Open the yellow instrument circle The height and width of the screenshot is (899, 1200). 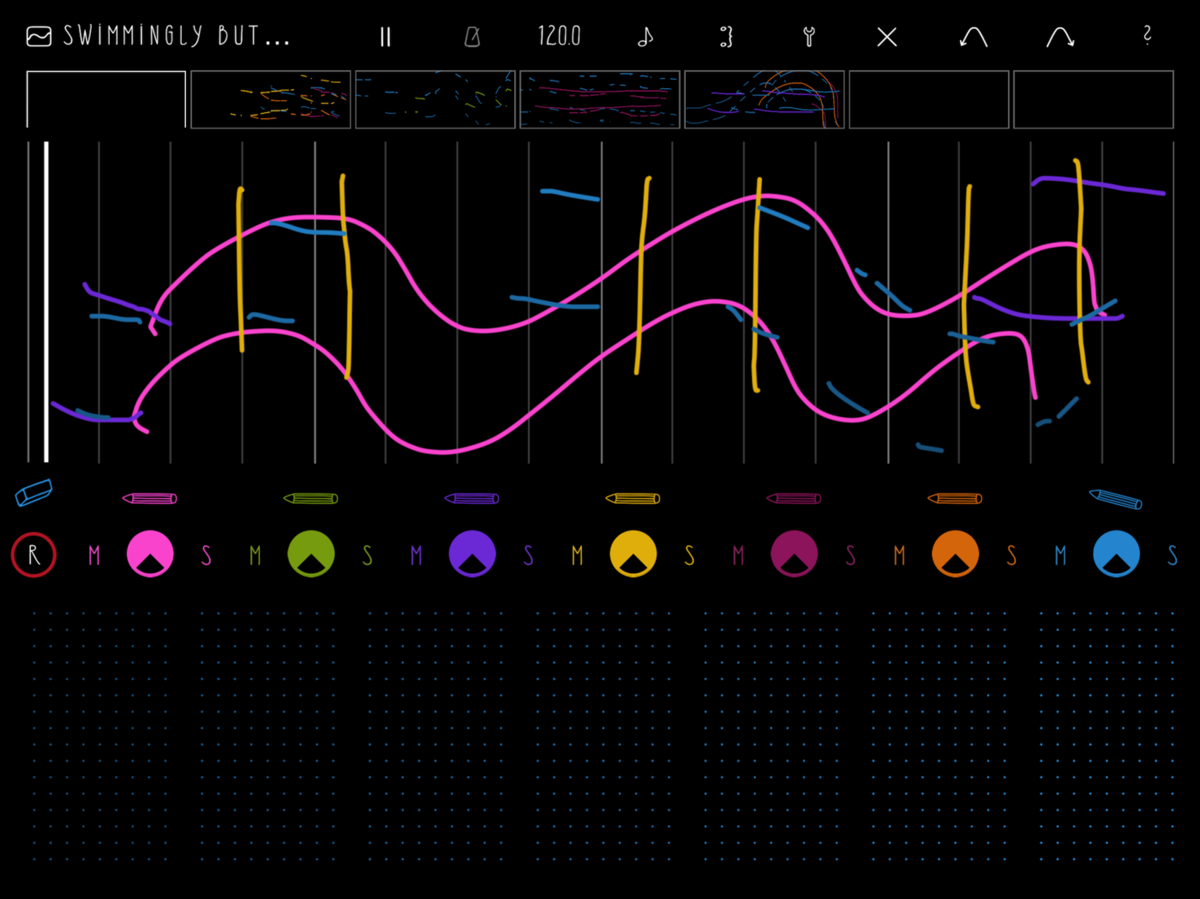(633, 554)
